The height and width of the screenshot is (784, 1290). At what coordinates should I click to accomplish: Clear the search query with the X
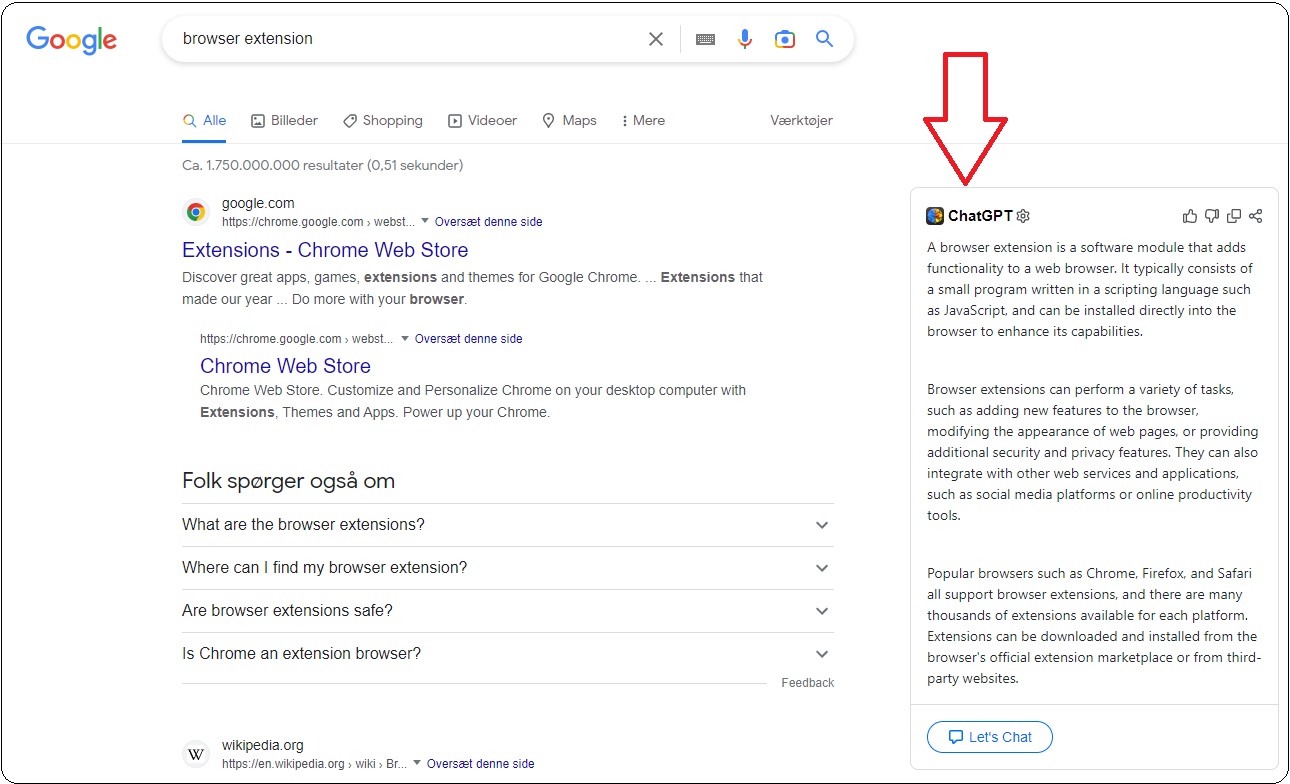coord(655,38)
